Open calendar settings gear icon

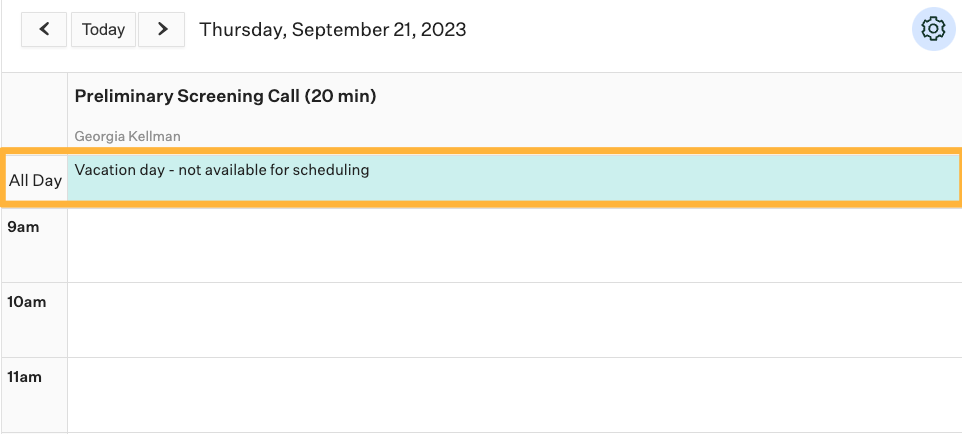(933, 29)
